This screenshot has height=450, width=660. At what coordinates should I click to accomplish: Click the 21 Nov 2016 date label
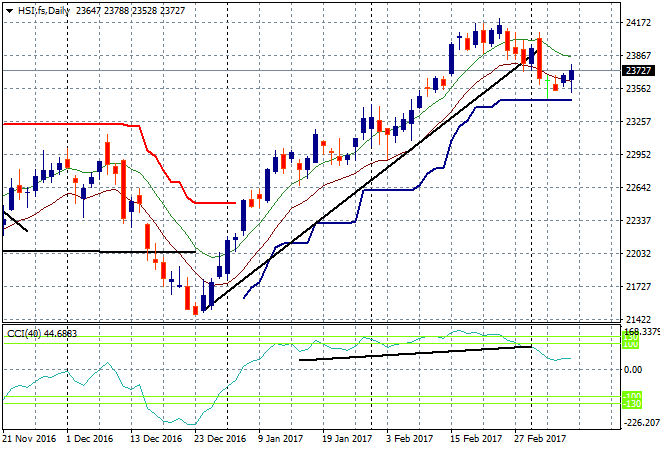29,439
